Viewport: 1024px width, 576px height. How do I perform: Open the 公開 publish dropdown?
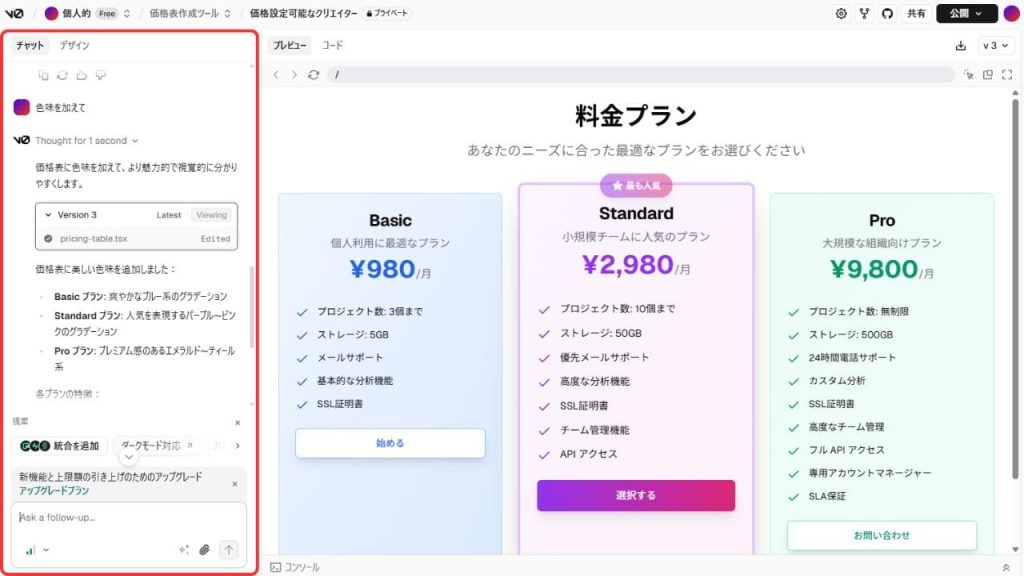click(967, 13)
